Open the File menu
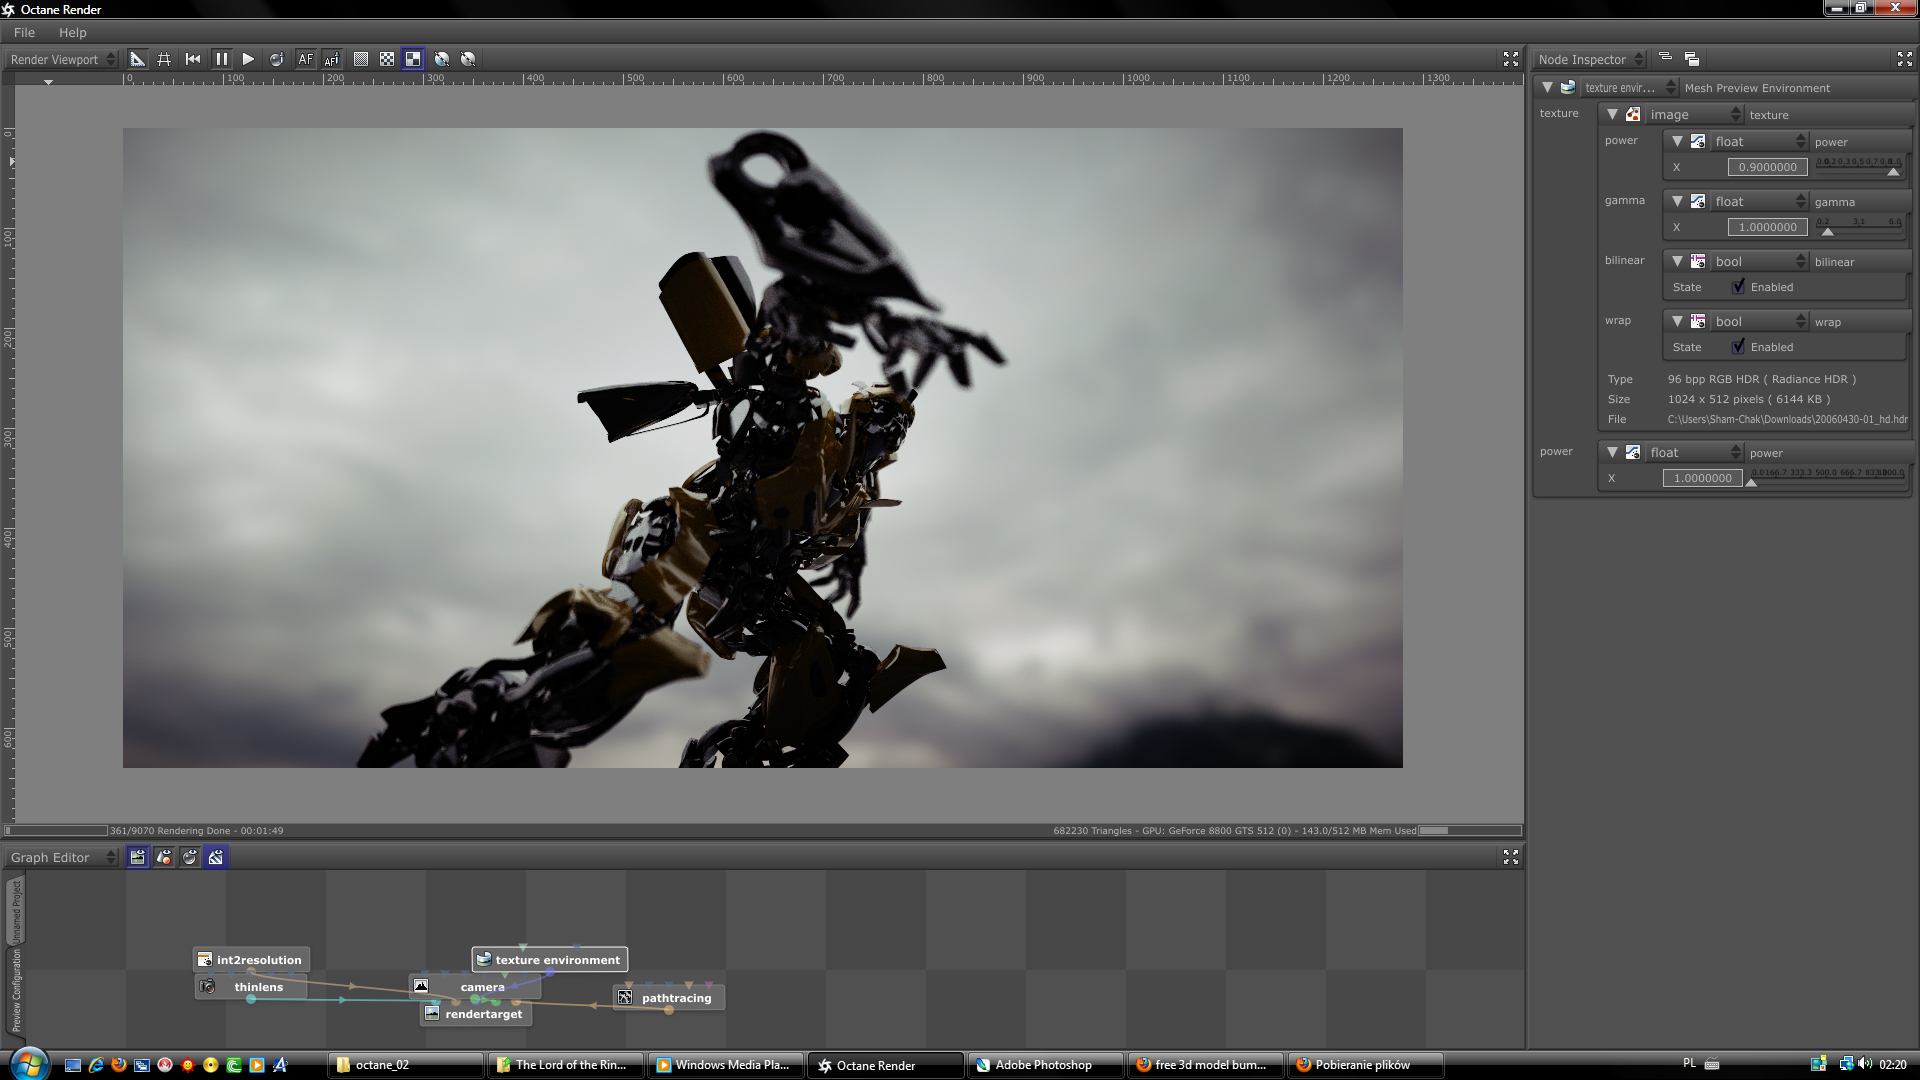 pos(24,32)
